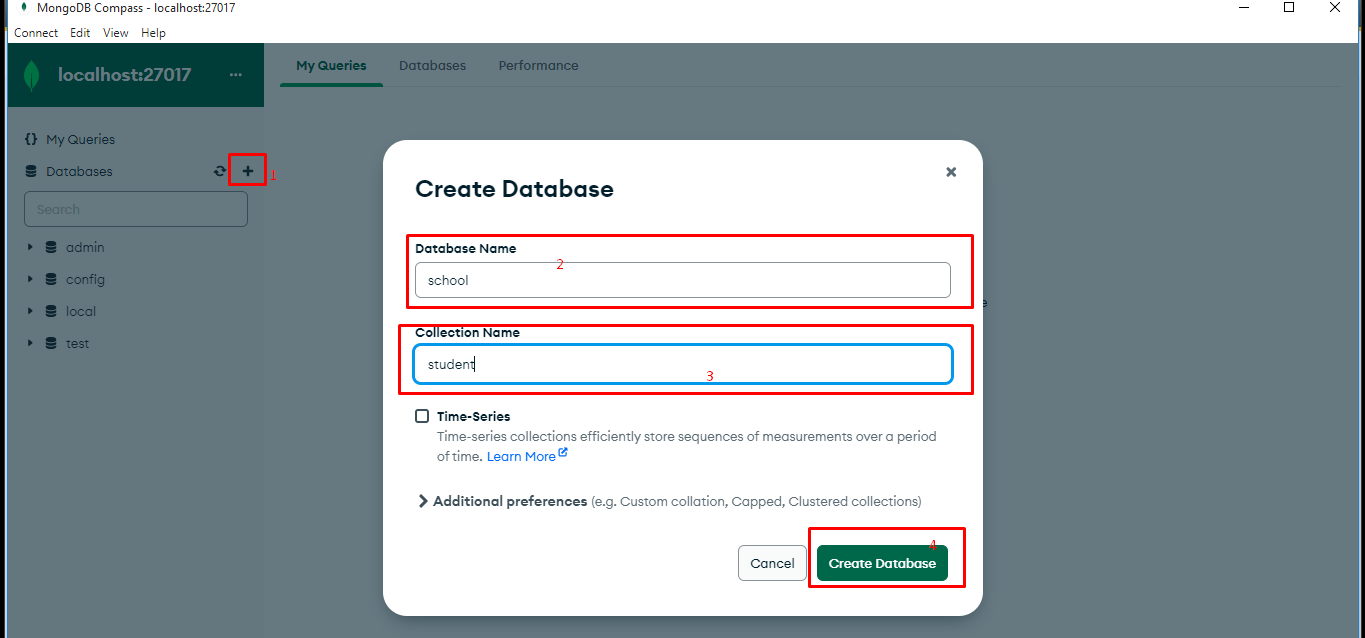Click the refresh databases icon
The width and height of the screenshot is (1365, 638).
[220, 171]
